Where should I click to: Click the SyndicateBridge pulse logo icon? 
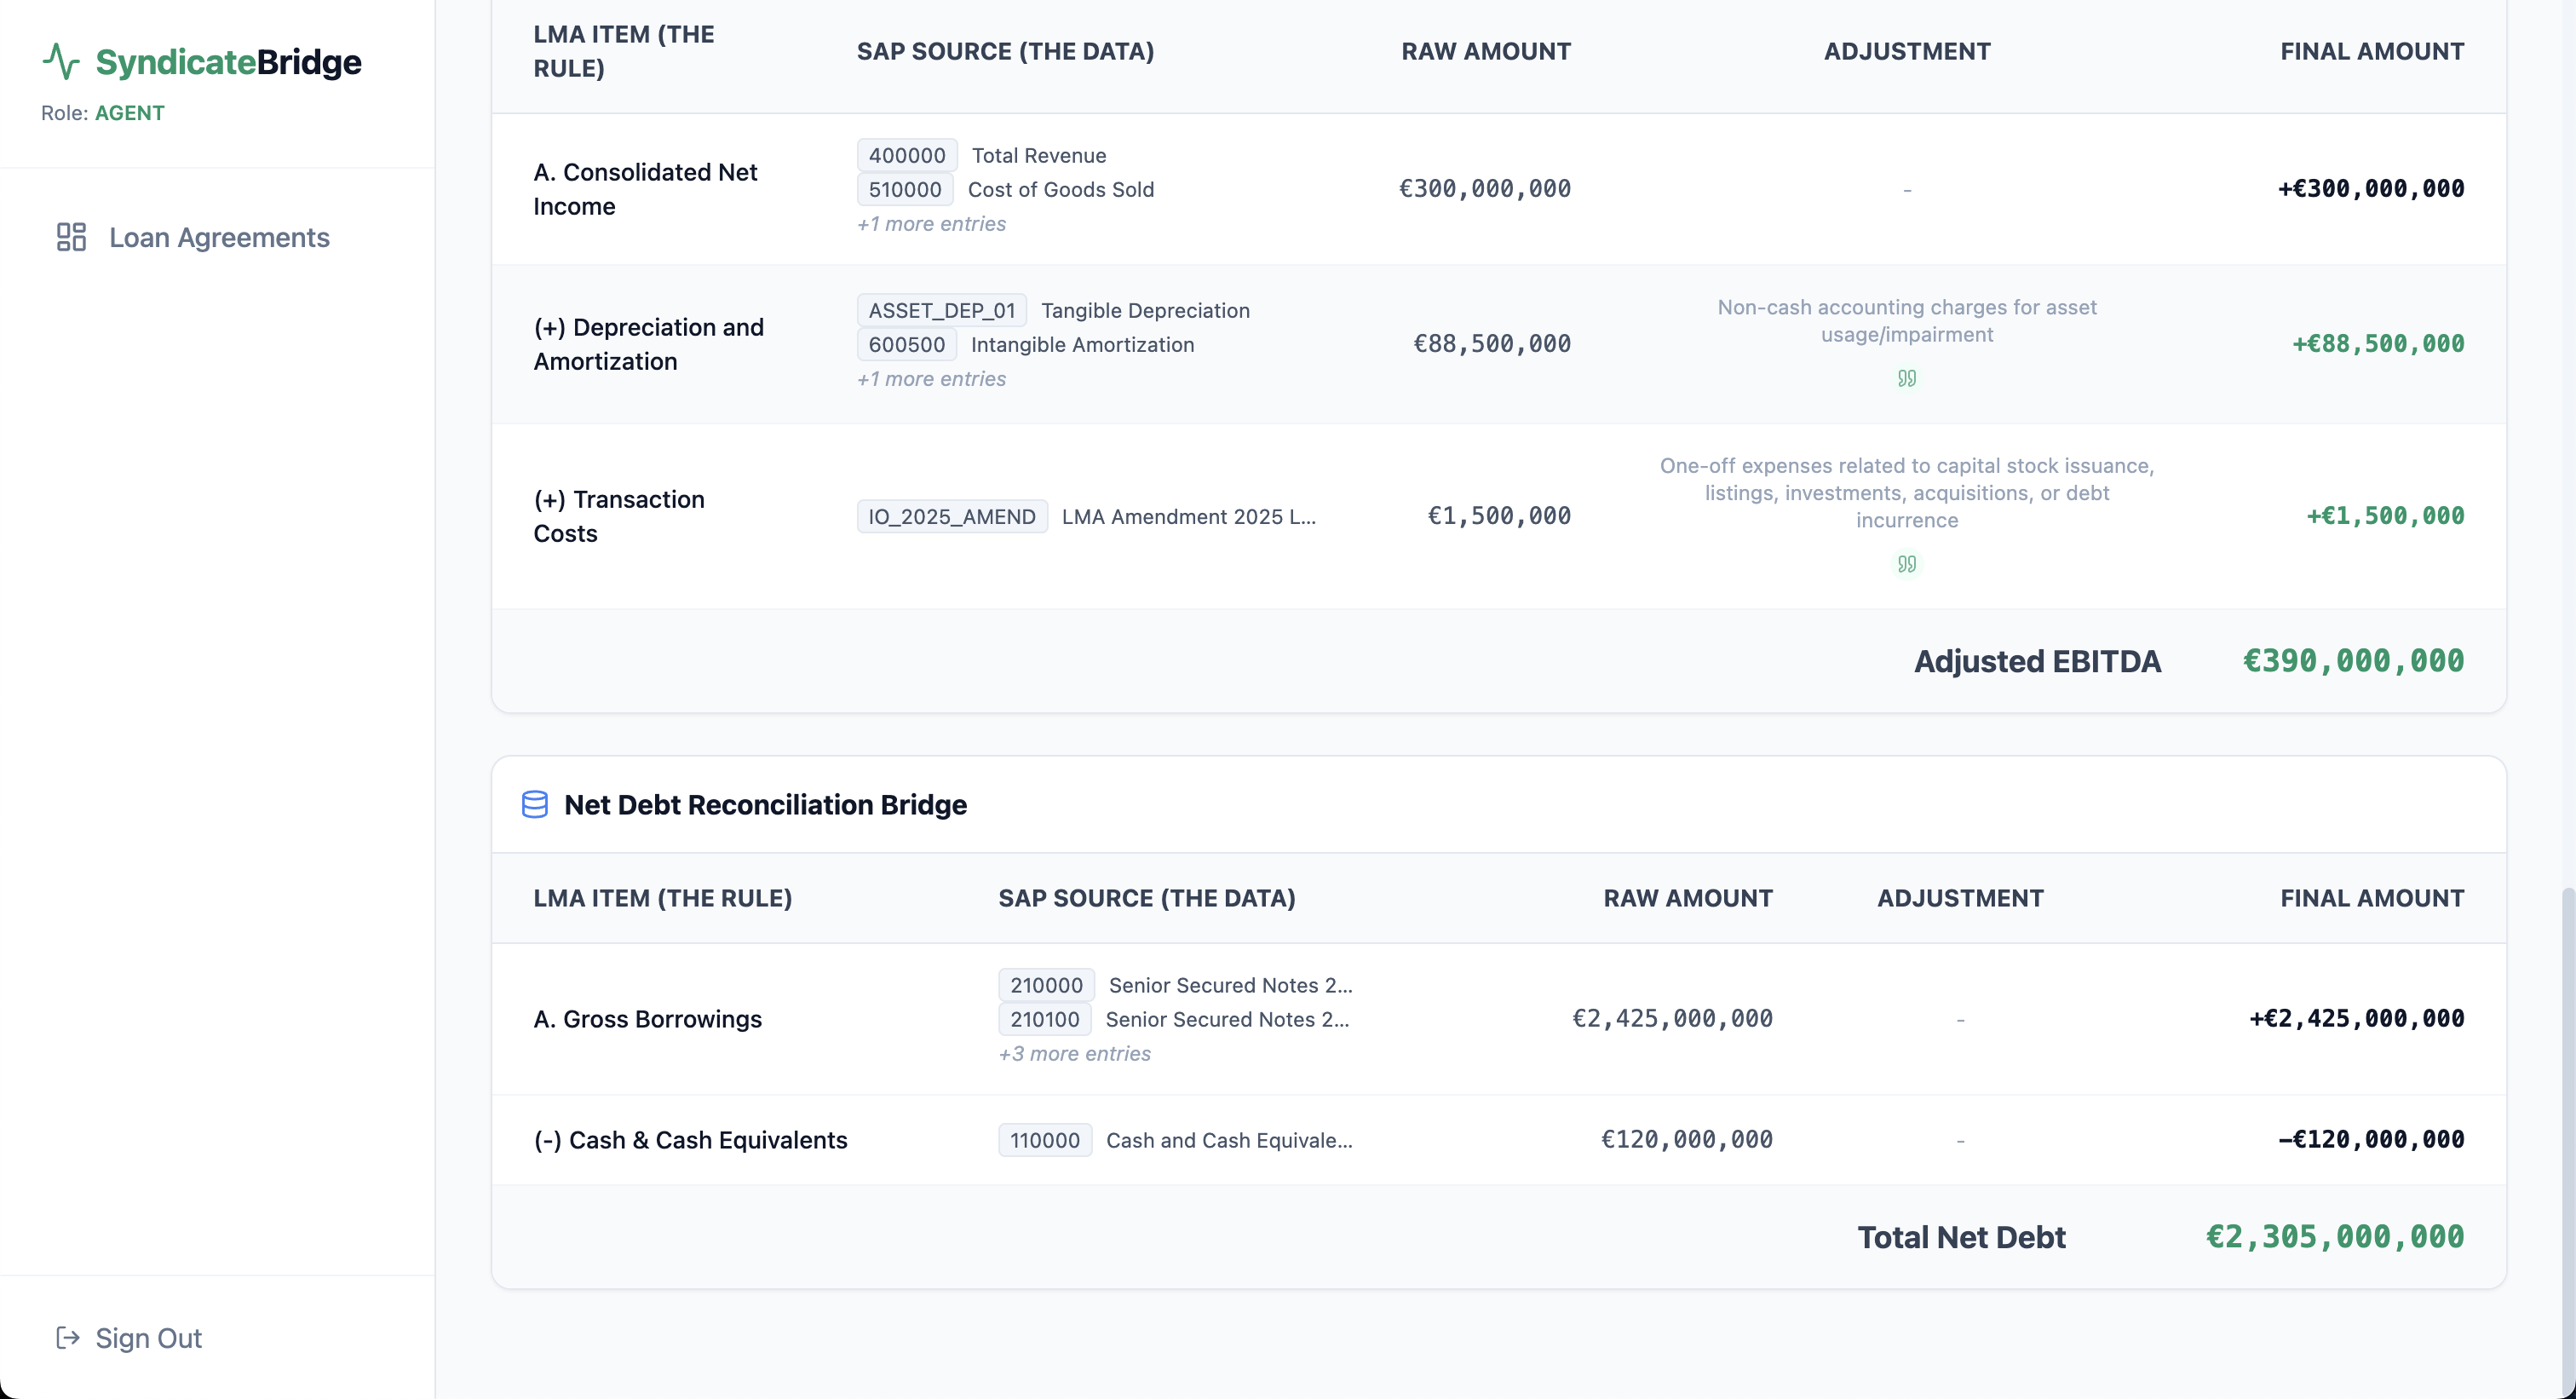[x=61, y=61]
